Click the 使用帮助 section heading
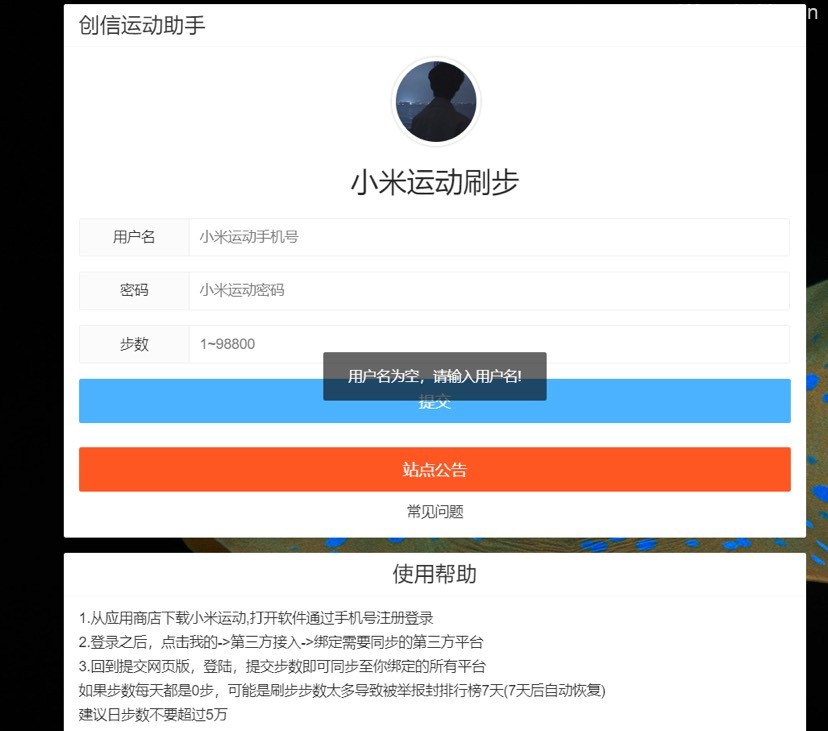This screenshot has width=828, height=731. click(435, 574)
